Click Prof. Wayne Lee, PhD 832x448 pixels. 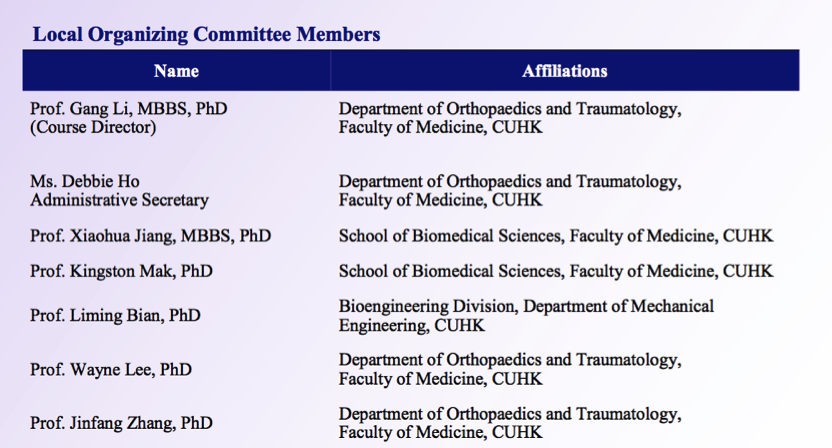click(111, 369)
